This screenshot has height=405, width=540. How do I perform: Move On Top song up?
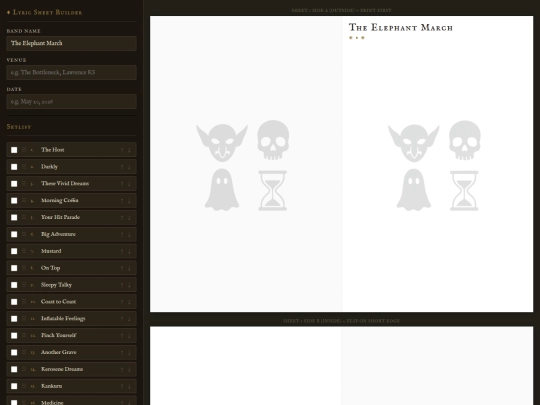point(122,268)
